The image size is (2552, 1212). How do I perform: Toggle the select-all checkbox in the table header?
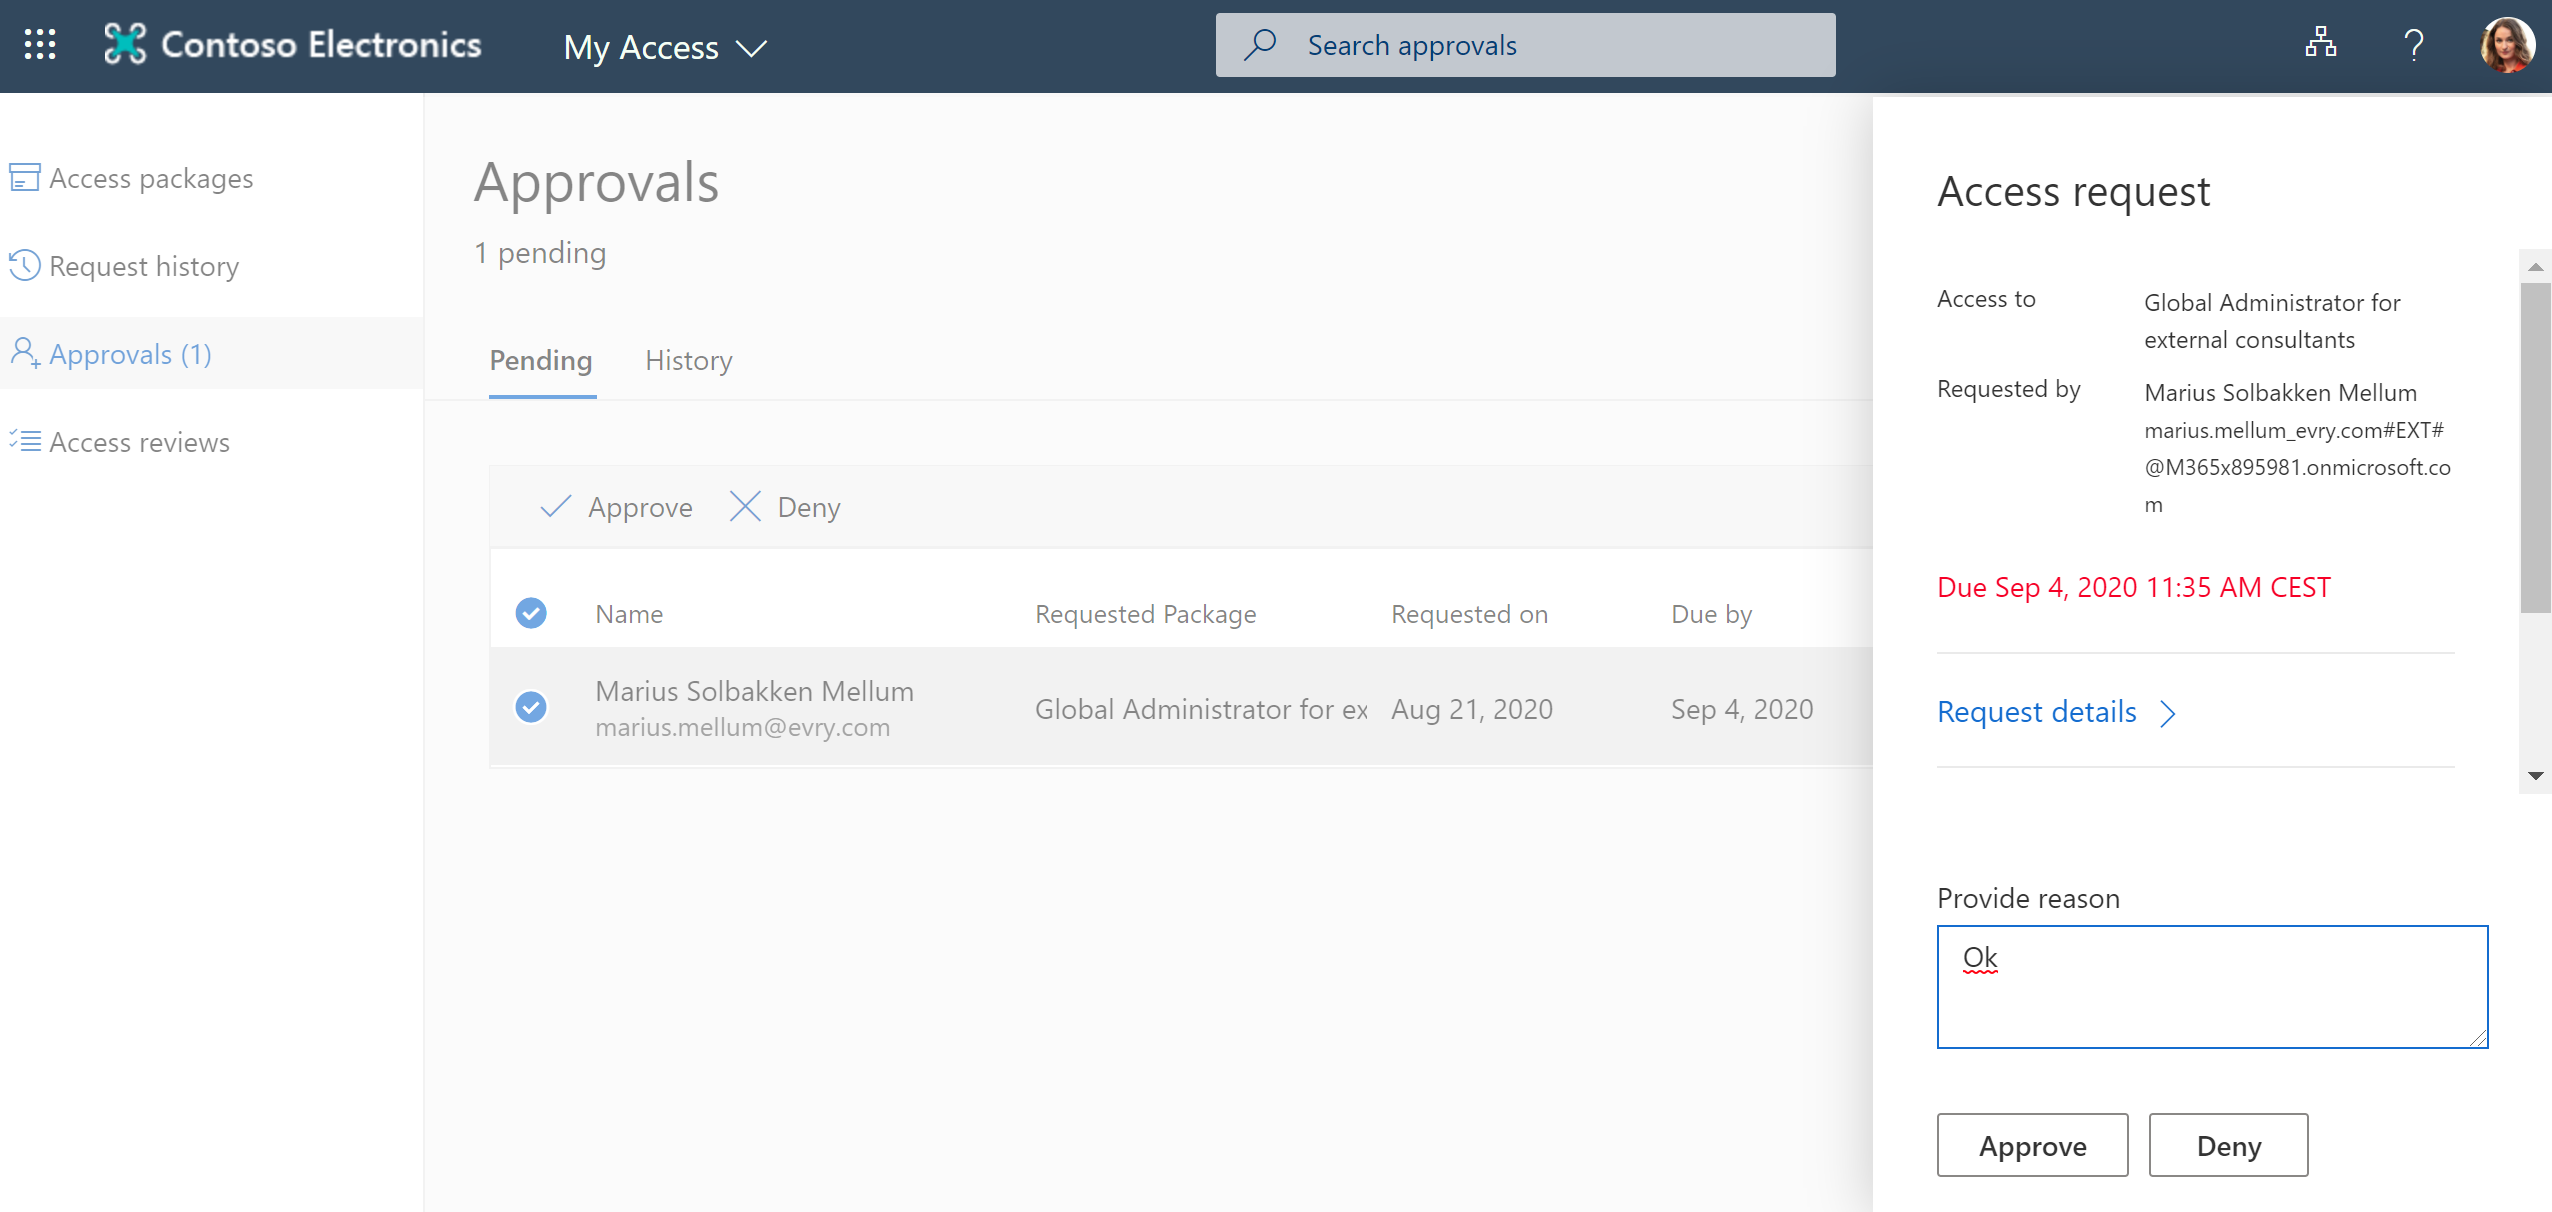pos(531,613)
